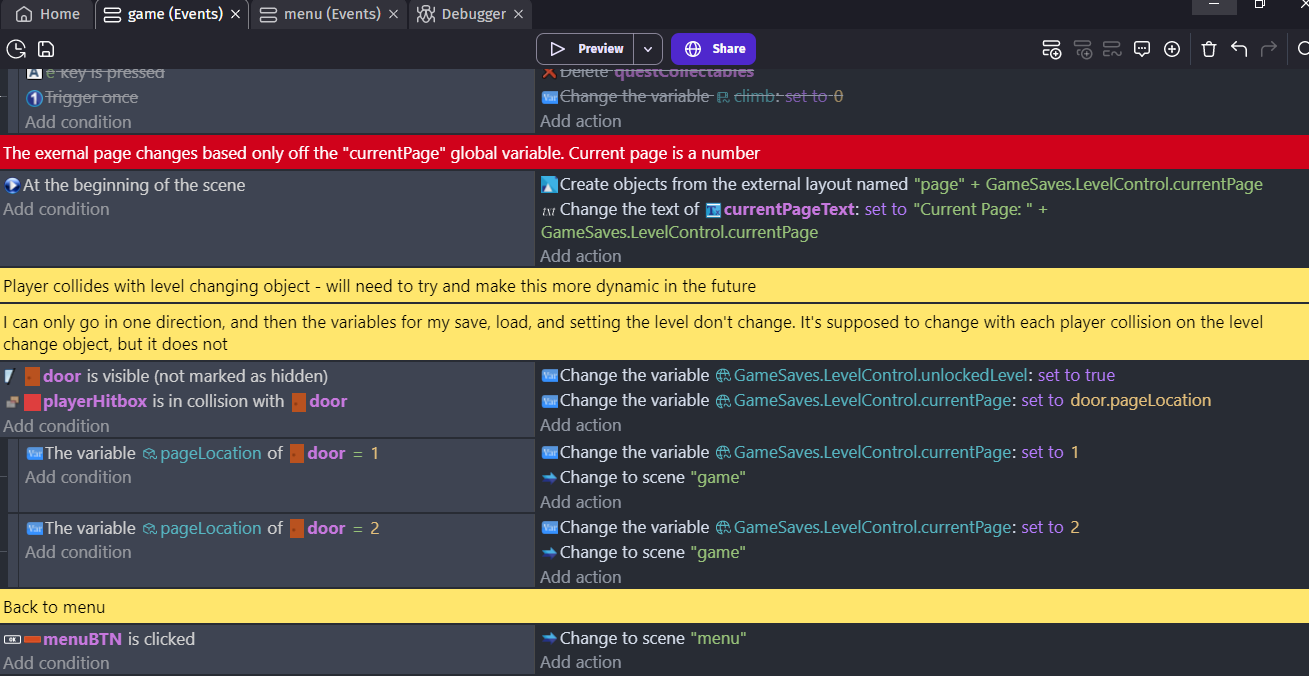Click the 'unlockedLevel: set to true' action

(827, 375)
